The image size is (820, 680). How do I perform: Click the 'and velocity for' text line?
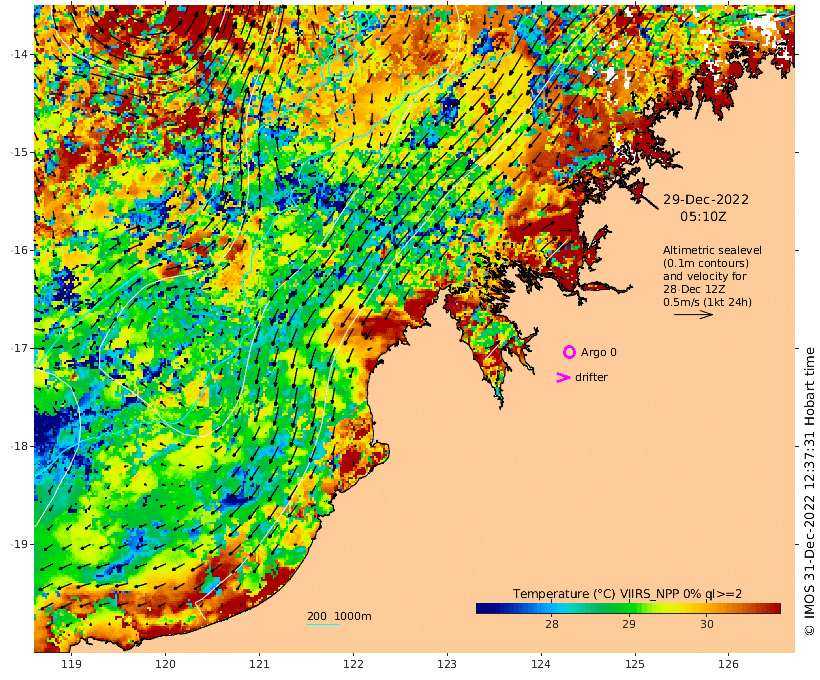tap(705, 276)
